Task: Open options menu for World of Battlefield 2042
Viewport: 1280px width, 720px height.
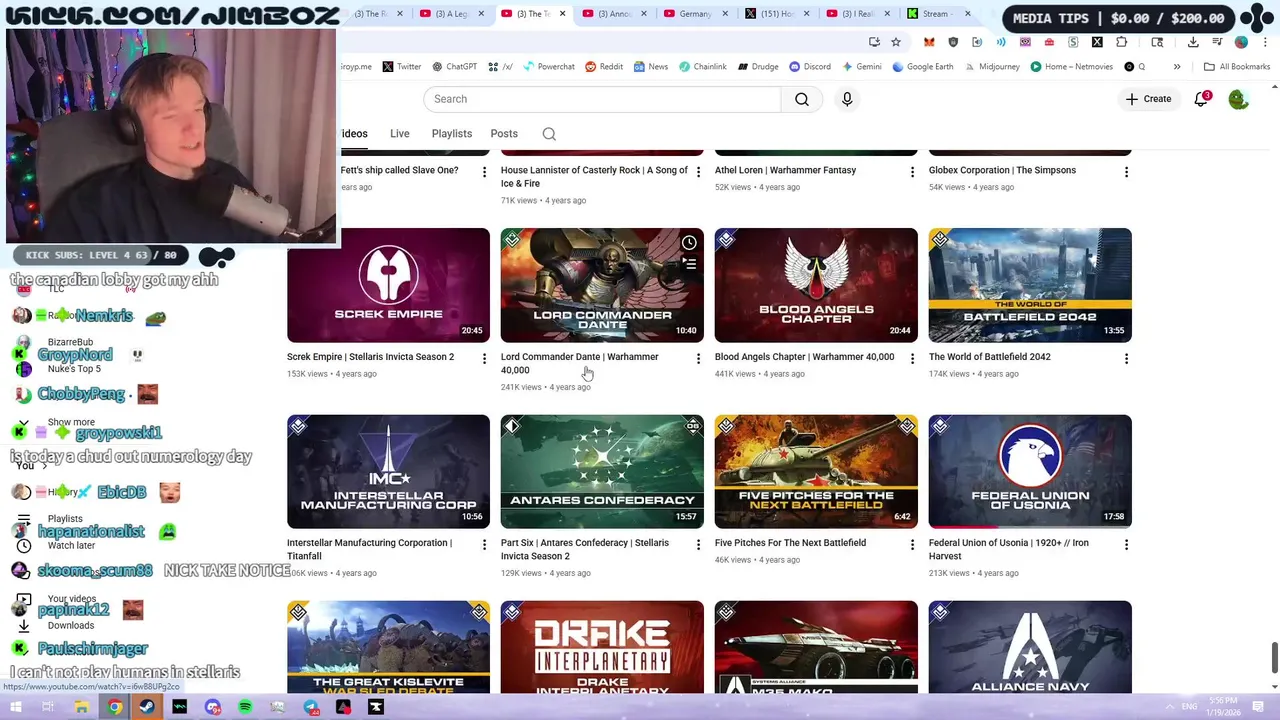Action: (1126, 359)
